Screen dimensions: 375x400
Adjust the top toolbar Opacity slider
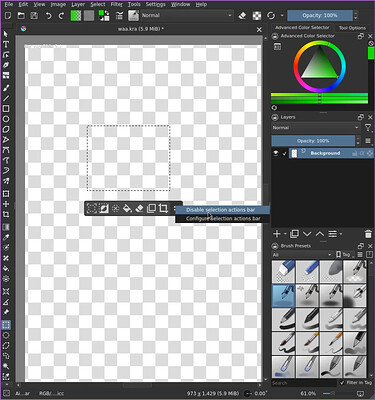click(320, 15)
